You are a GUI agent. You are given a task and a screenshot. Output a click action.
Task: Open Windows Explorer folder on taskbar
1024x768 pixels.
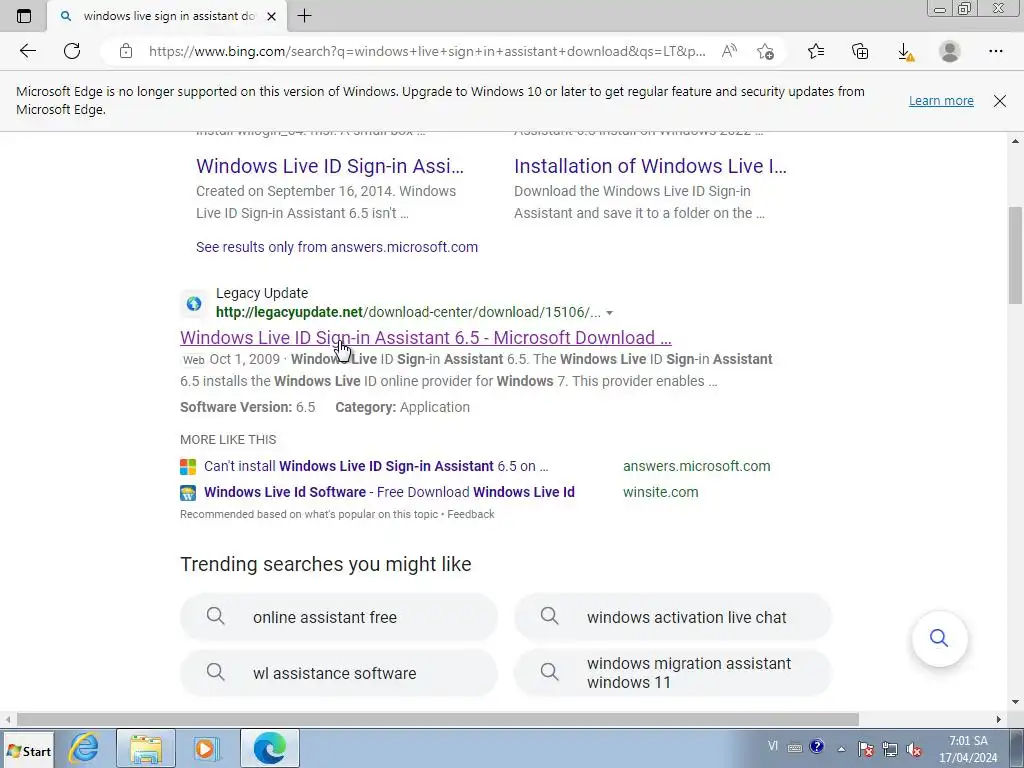click(146, 748)
